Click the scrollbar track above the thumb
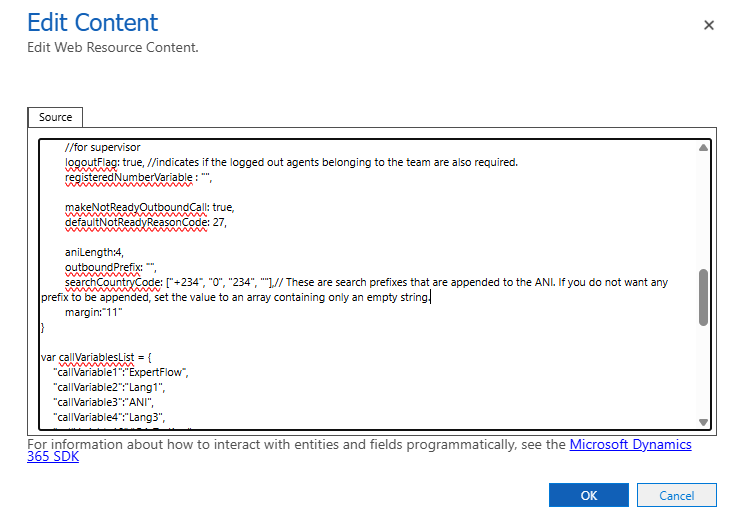 pyautogui.click(x=703, y=210)
